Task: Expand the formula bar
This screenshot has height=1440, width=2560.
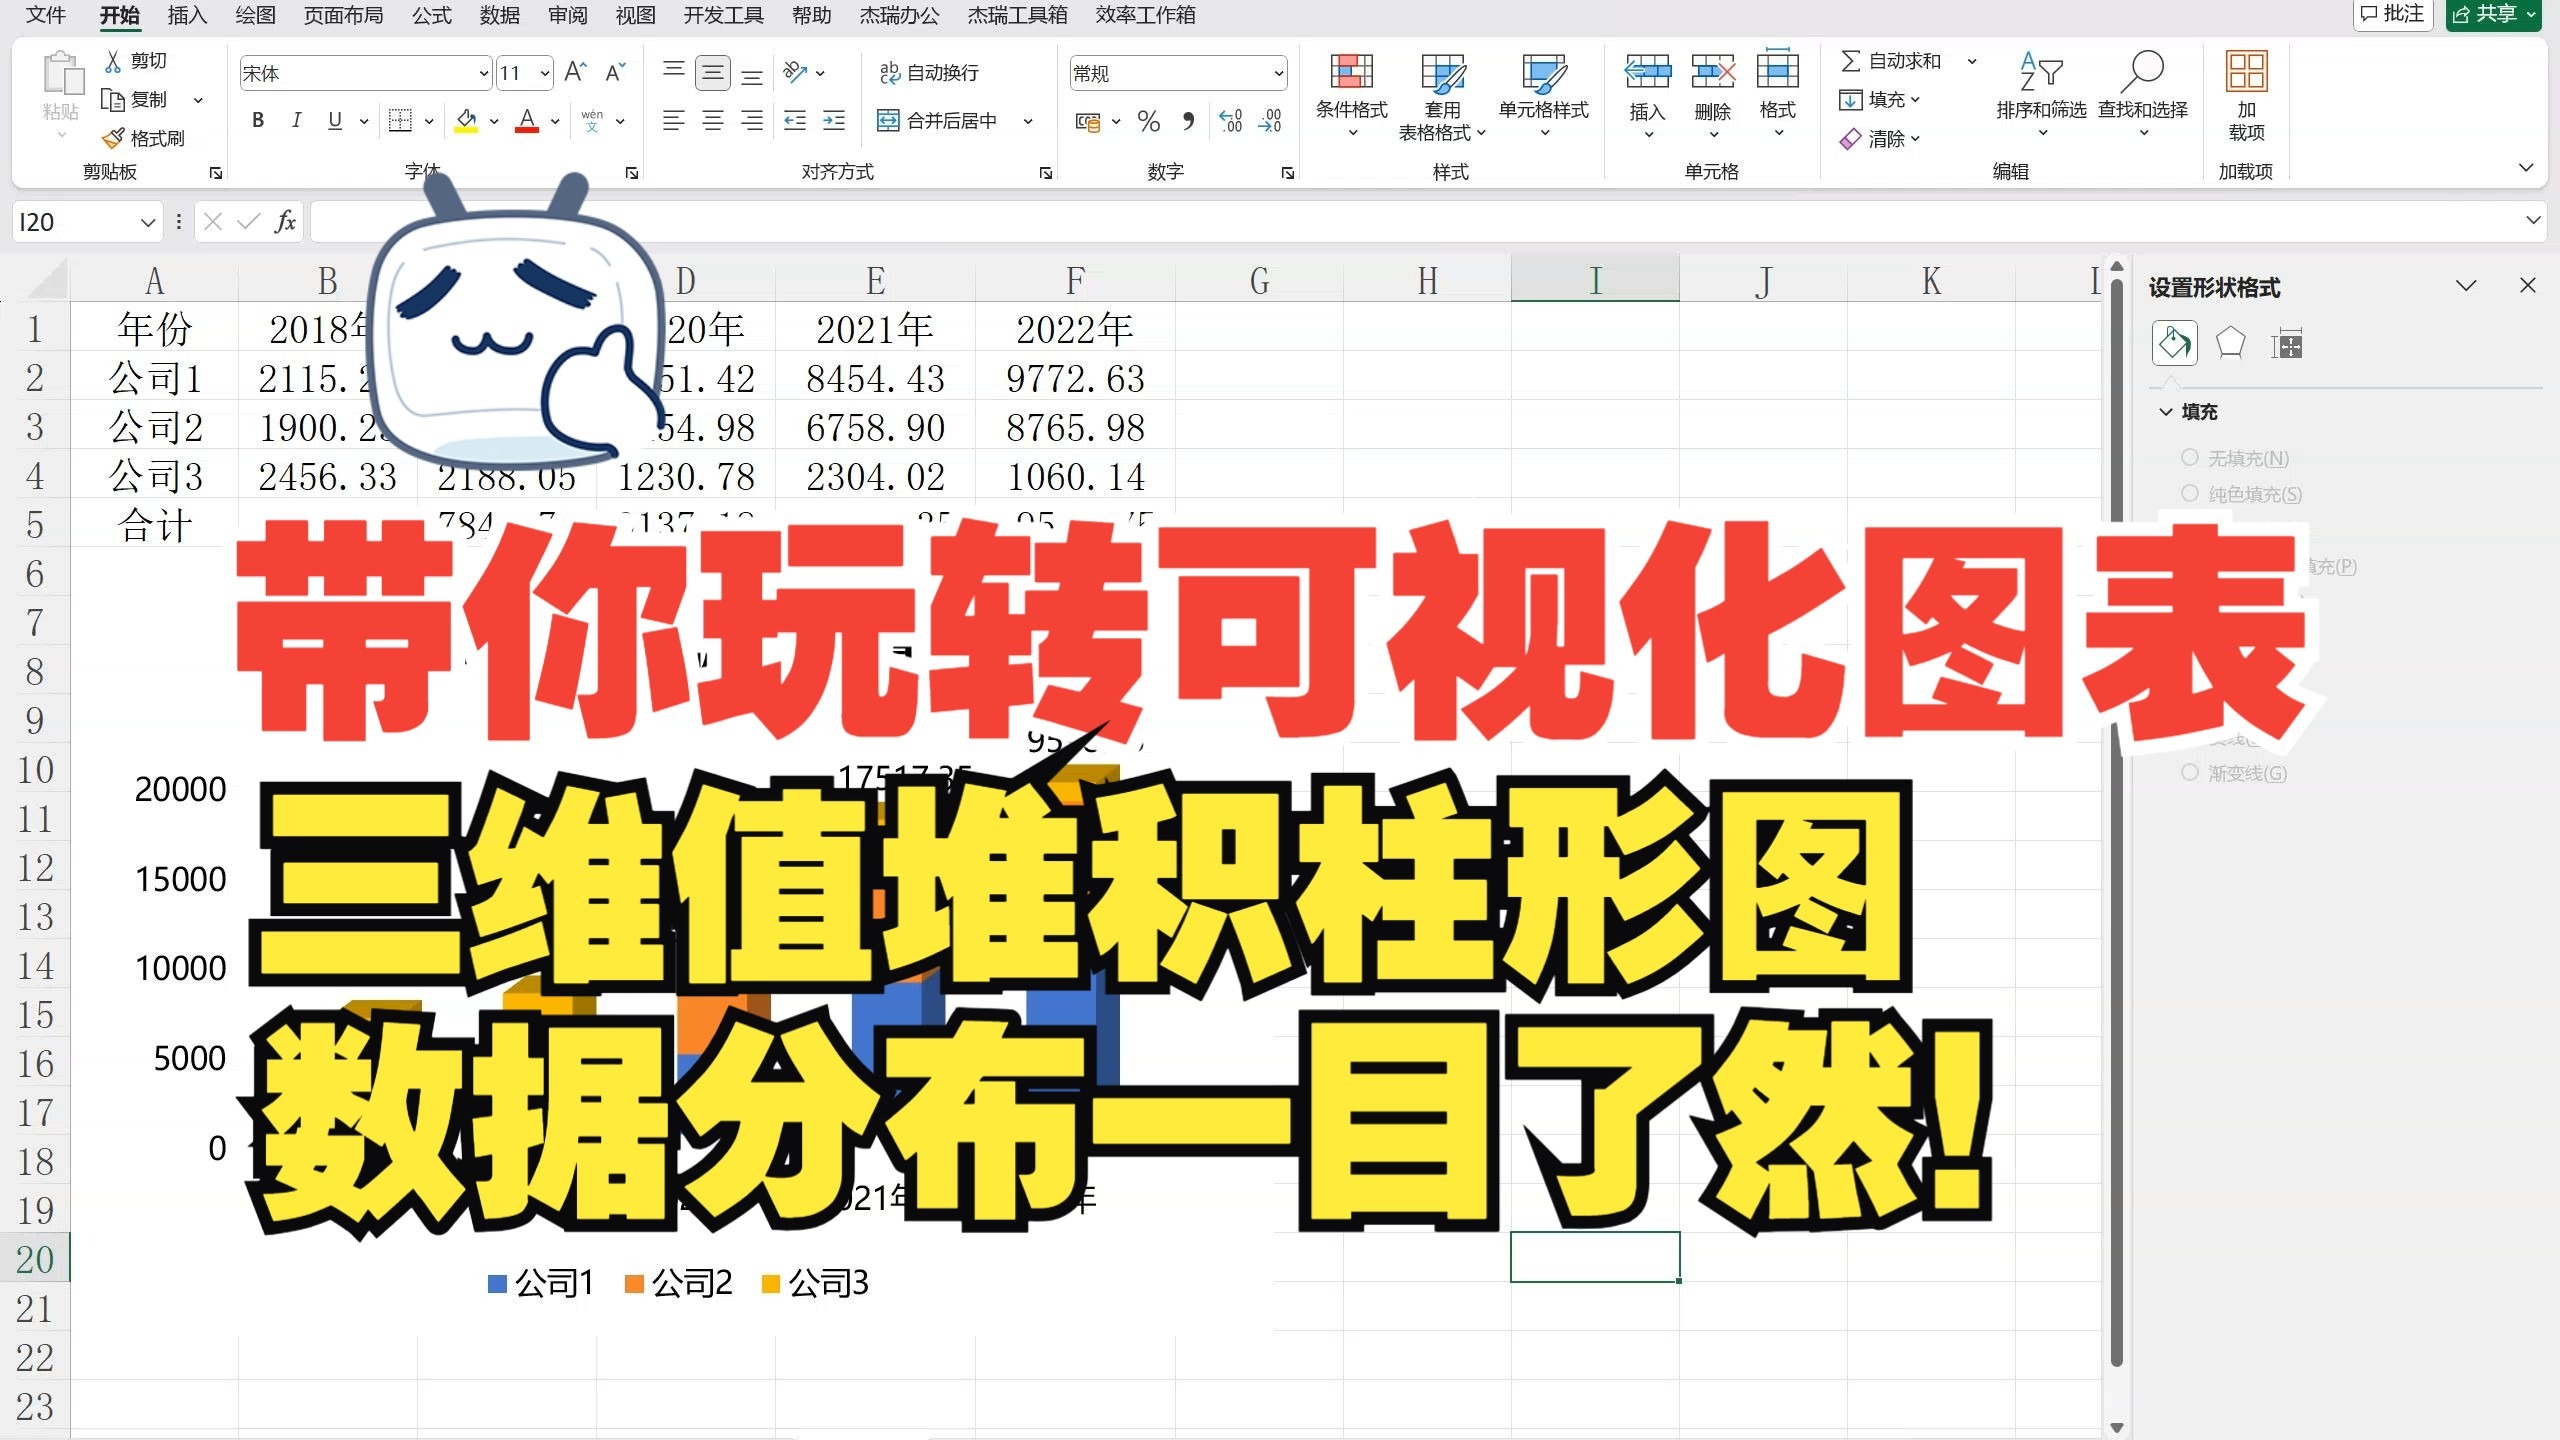Action: (2533, 220)
